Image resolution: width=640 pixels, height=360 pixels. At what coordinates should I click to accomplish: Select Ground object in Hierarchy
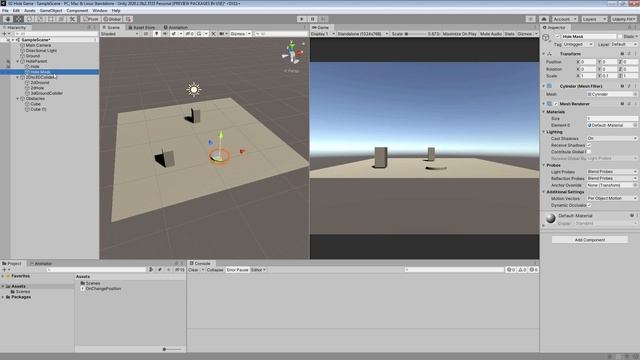tap(33, 56)
